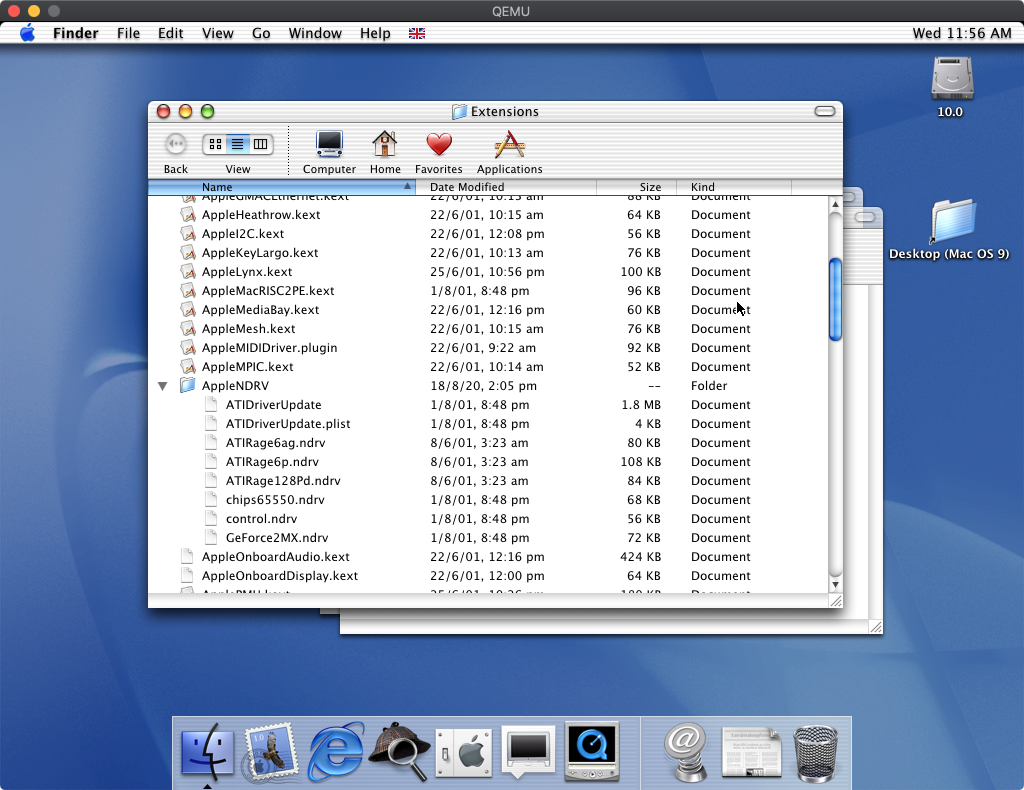Screen dimensions: 1024x790
Task: Select the AppleI2C.kext file icon
Action: [188, 234]
